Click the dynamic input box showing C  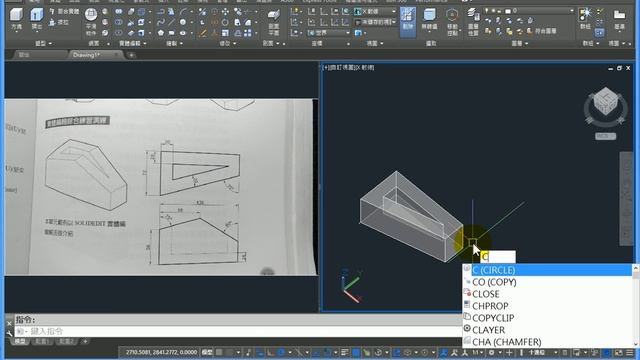coord(498,257)
